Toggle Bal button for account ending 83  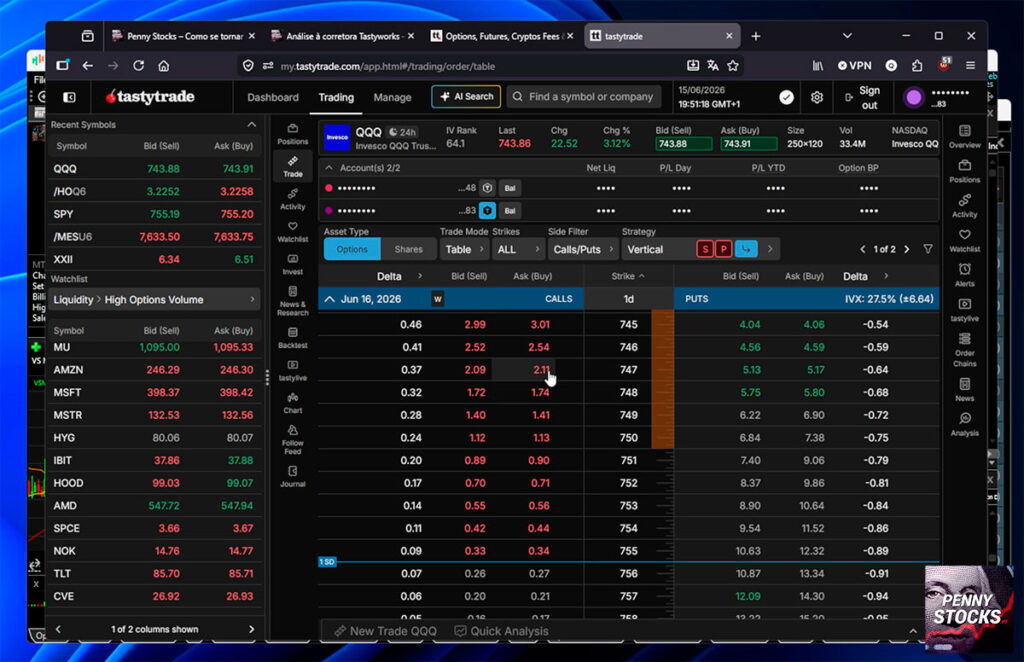pos(509,211)
